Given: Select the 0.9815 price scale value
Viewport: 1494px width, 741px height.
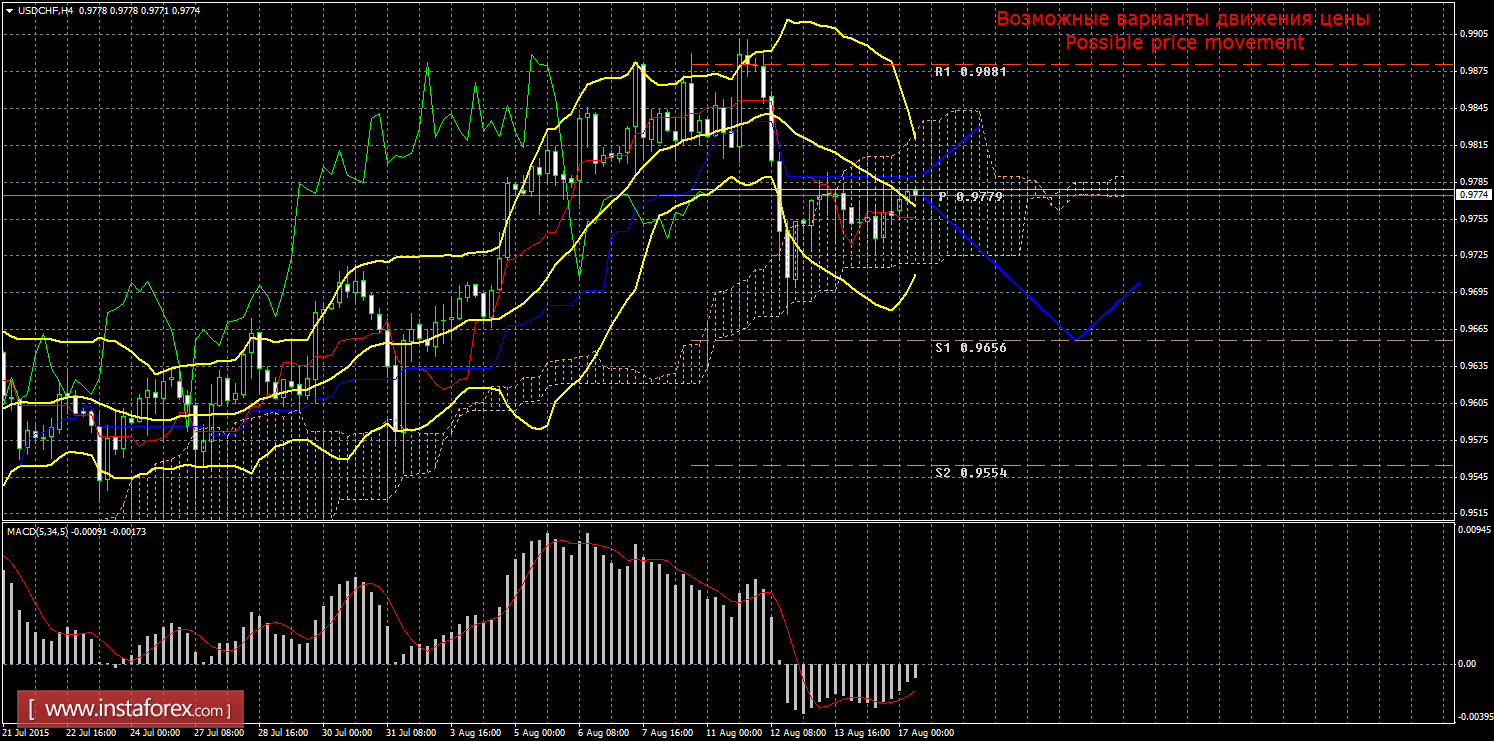Looking at the screenshot, I should pyautogui.click(x=1473, y=145).
